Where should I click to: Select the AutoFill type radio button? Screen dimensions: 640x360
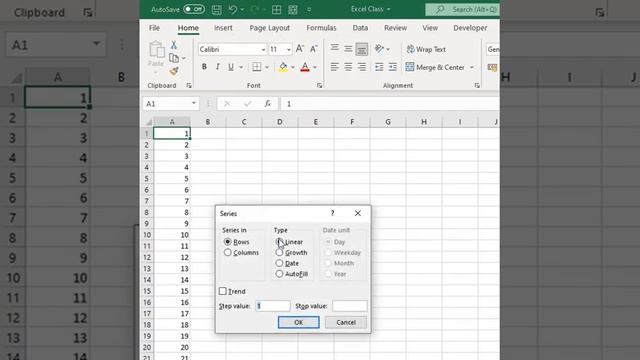click(279, 274)
